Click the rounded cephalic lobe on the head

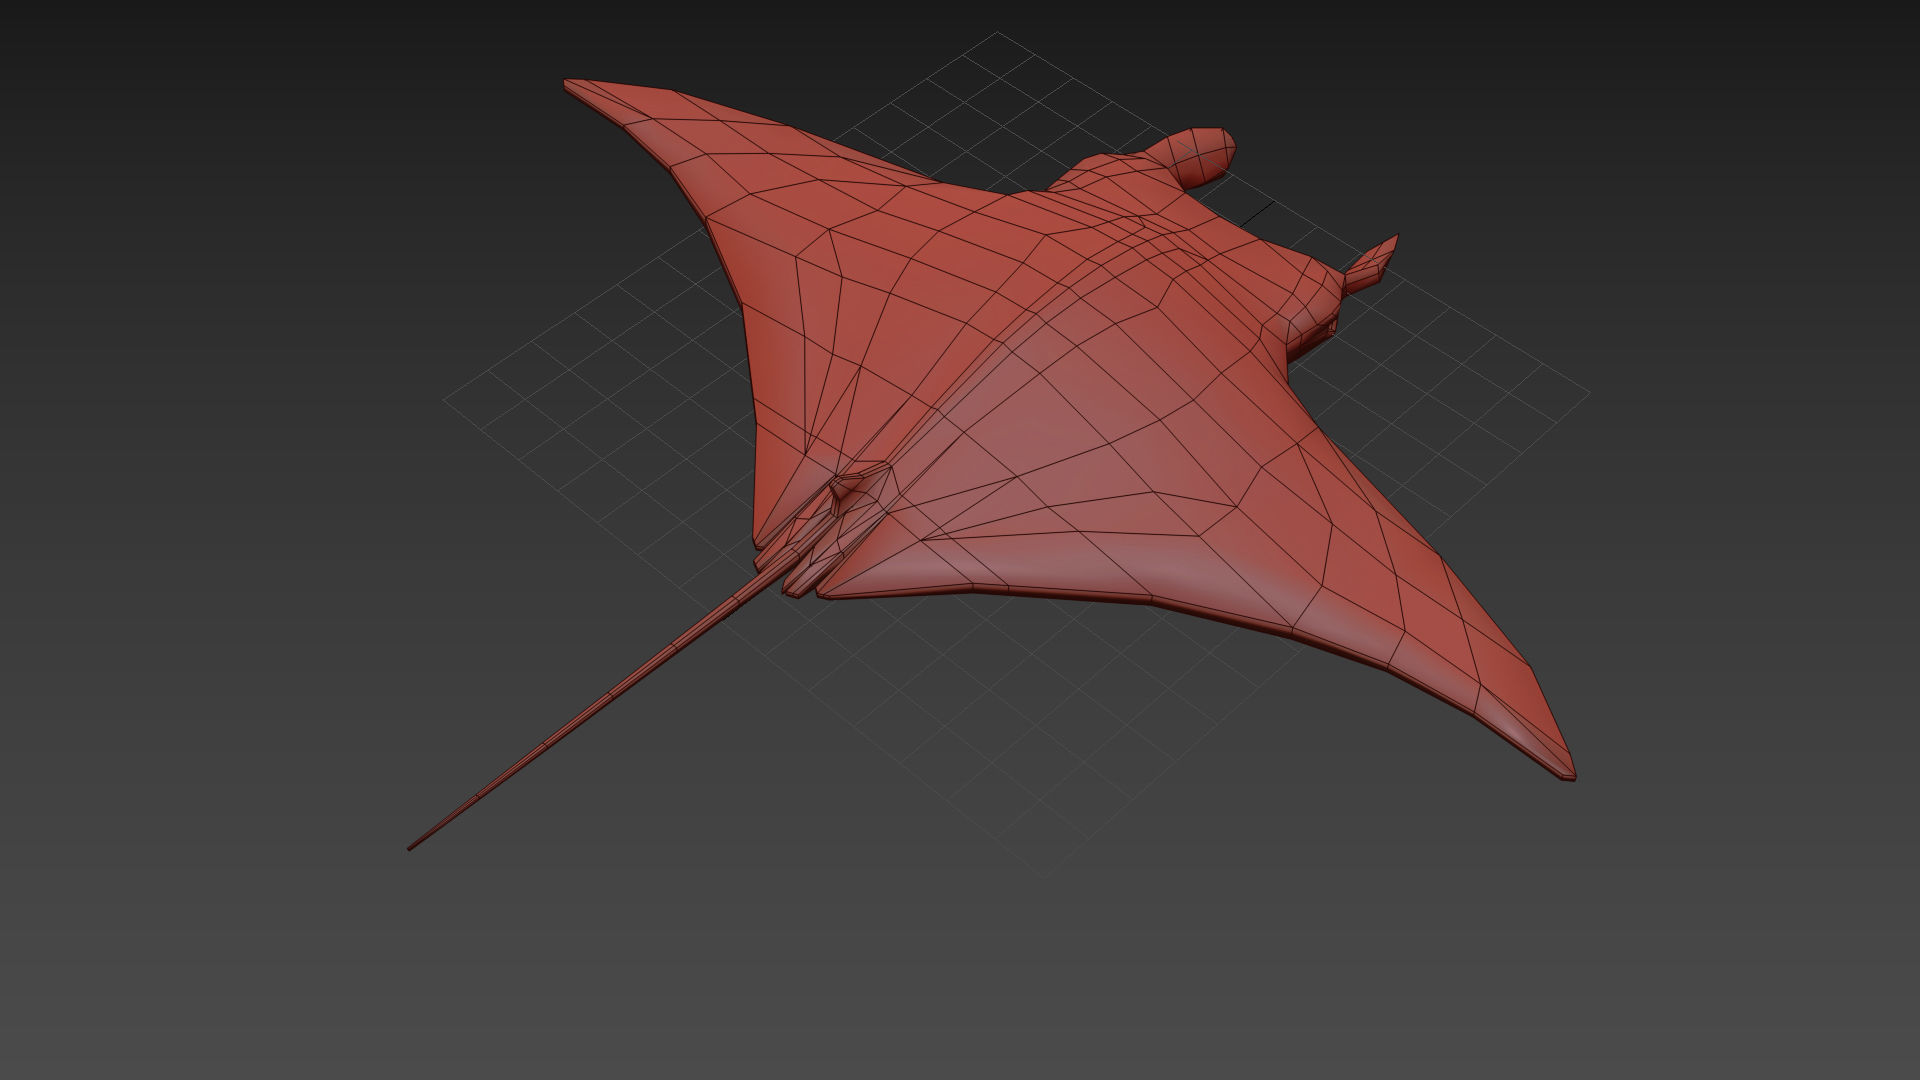coord(1203,157)
